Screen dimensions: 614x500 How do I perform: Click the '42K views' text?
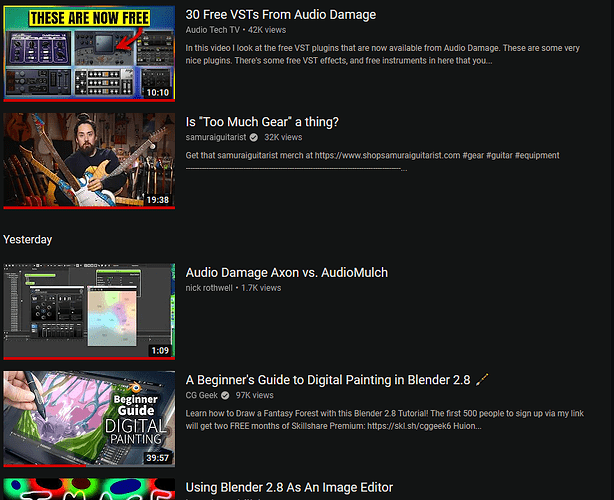click(x=267, y=30)
